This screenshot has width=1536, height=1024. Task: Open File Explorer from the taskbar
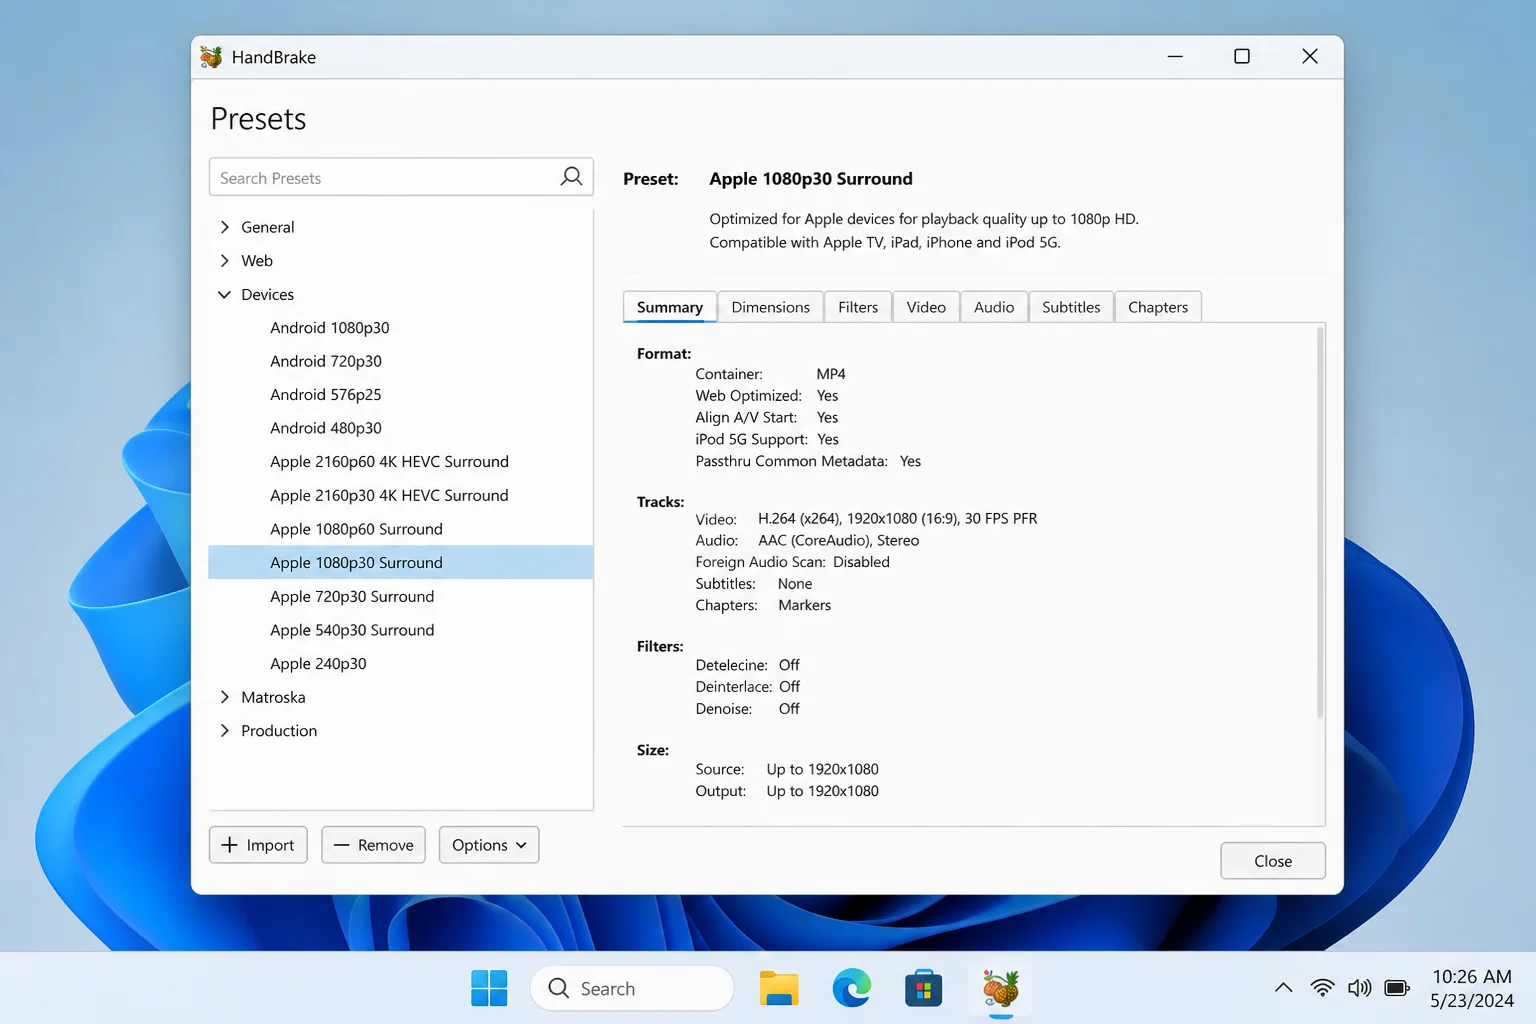point(779,988)
